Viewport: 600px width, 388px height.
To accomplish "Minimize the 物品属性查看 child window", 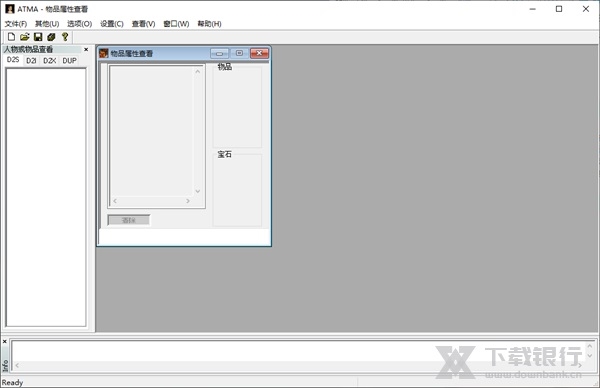I will (220, 53).
